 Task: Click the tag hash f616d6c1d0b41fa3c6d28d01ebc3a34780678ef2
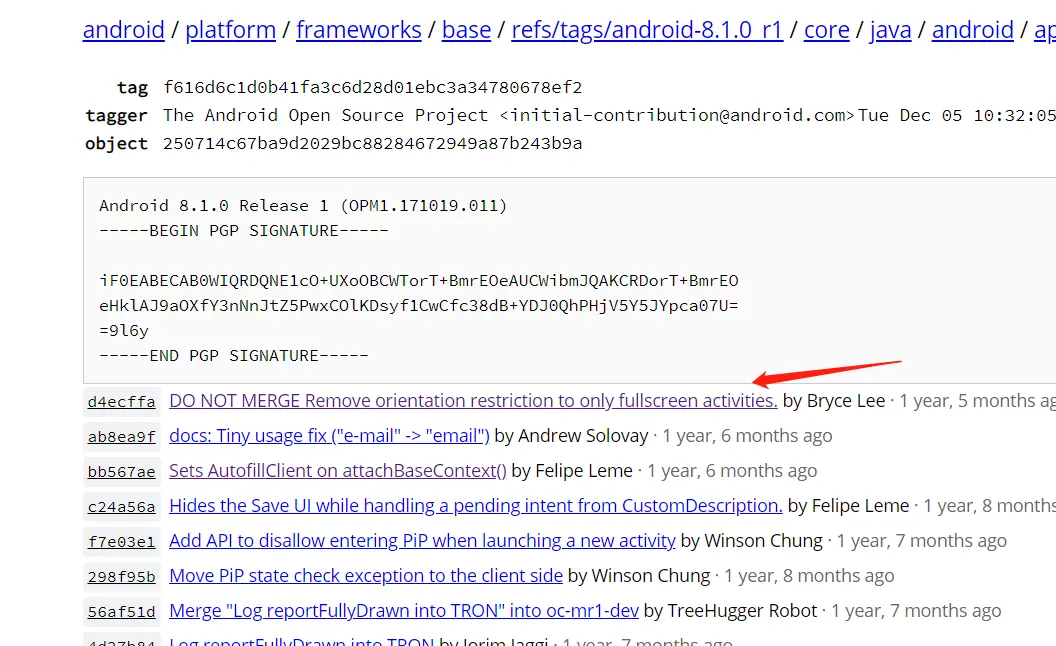[x=372, y=88]
